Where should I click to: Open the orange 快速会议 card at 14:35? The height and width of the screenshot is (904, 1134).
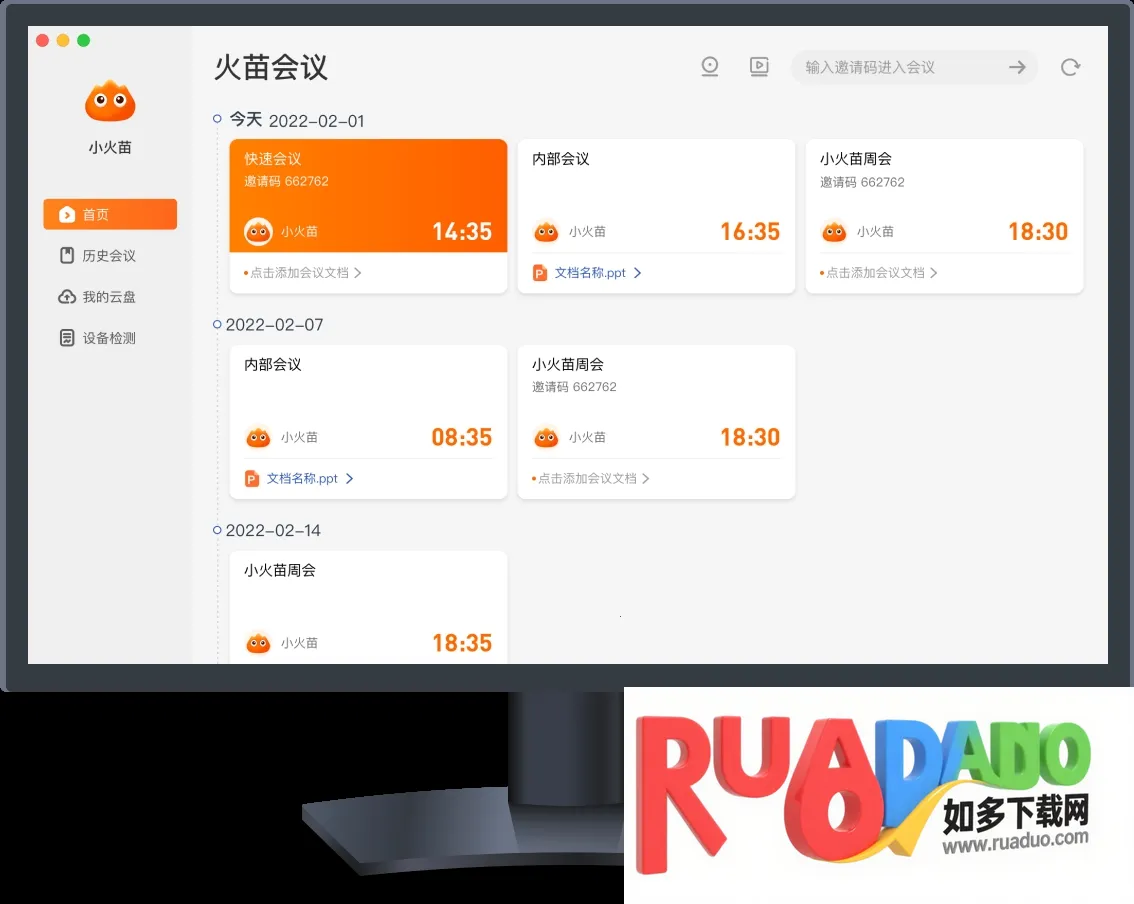pos(368,195)
